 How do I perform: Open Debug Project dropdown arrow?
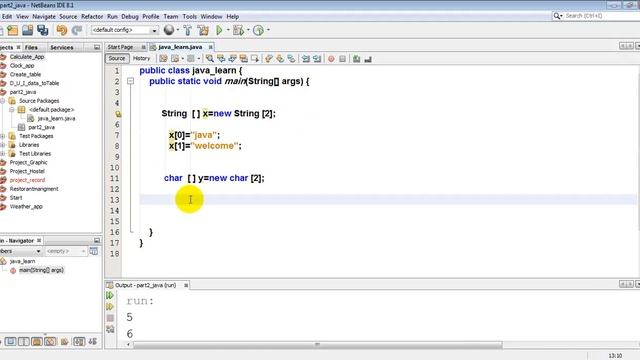(x=248, y=30)
